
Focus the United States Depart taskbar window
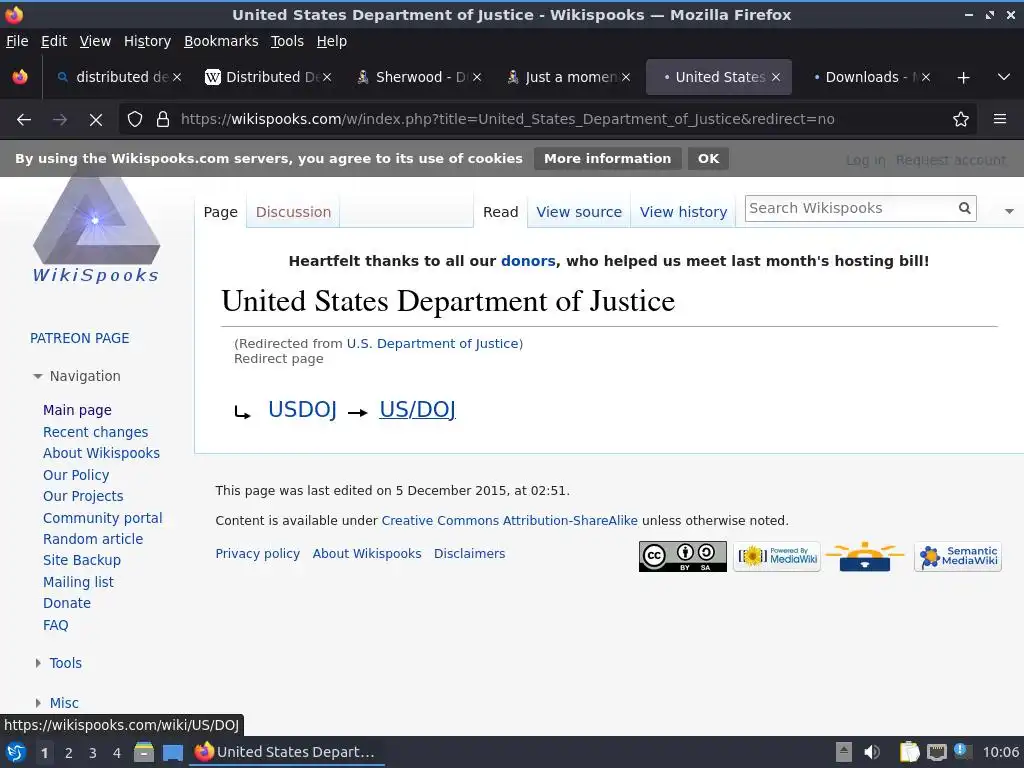coord(287,752)
